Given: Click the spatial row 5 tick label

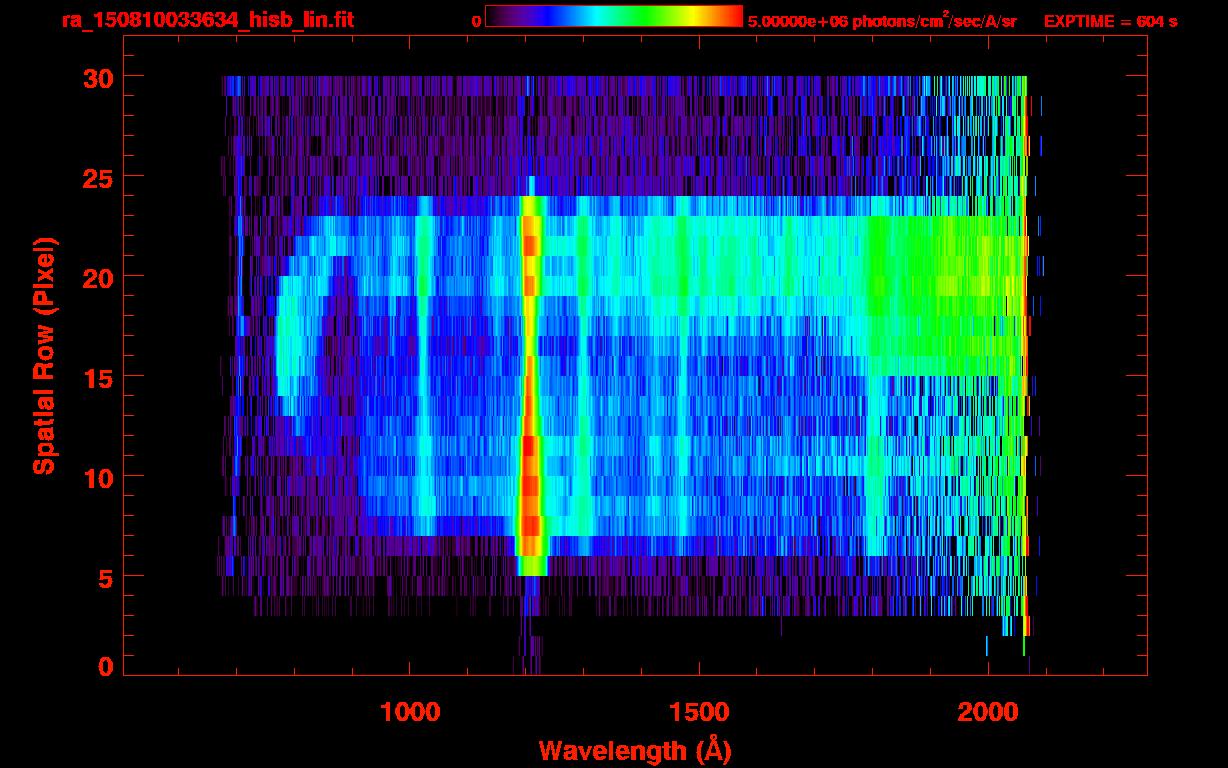Looking at the screenshot, I should point(106,577).
